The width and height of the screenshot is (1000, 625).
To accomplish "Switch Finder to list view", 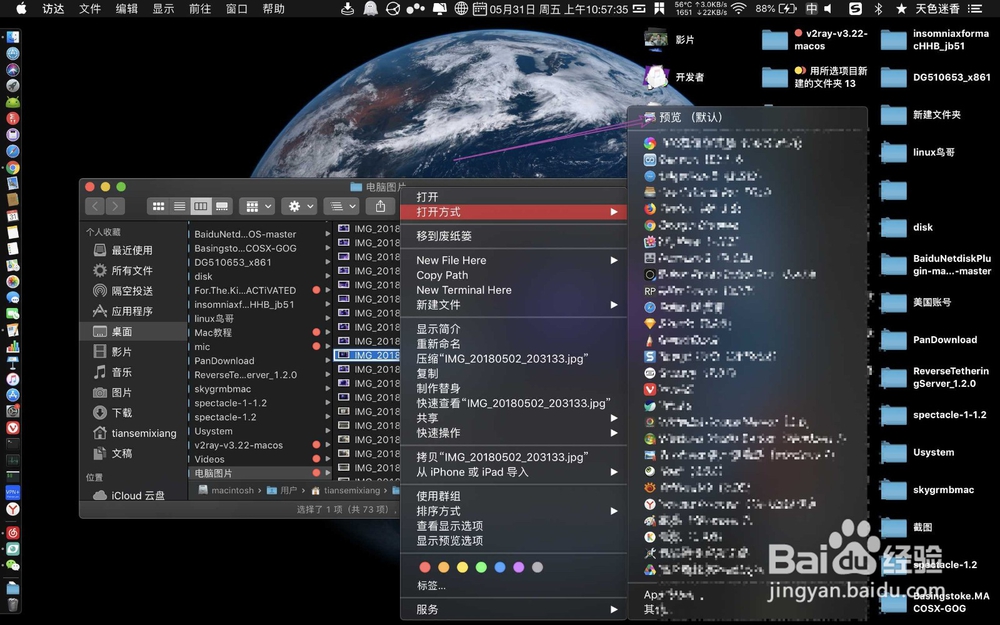I will 179,205.
